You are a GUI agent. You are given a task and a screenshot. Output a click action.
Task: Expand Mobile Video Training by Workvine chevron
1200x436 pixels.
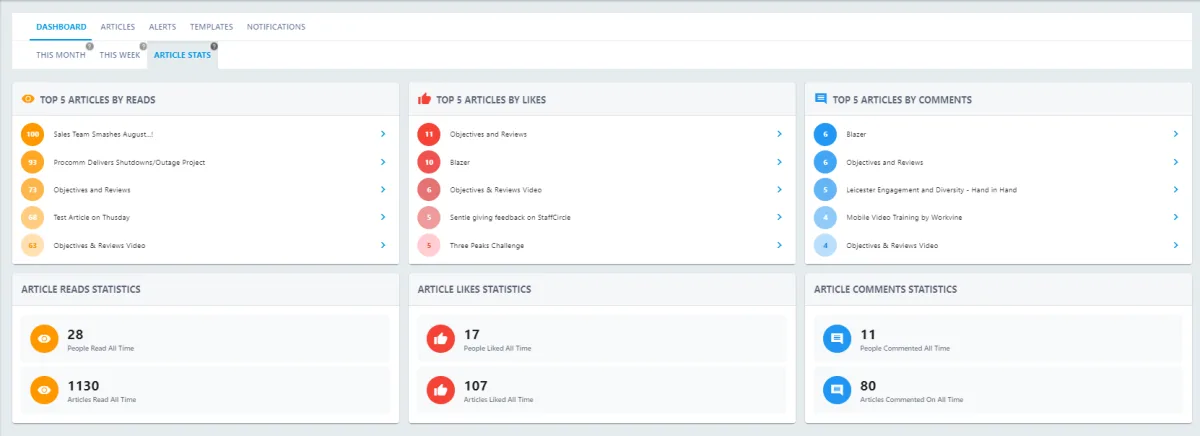click(1176, 217)
